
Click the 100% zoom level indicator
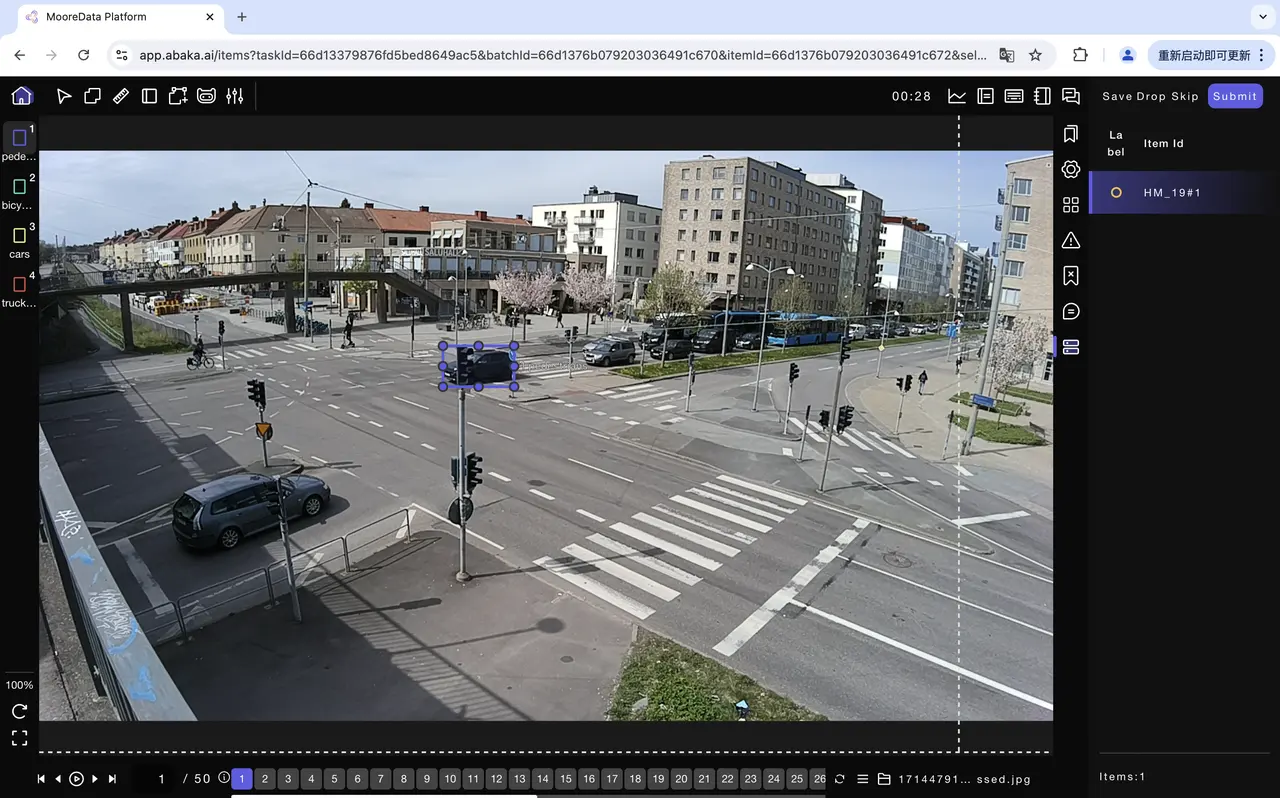tap(19, 685)
